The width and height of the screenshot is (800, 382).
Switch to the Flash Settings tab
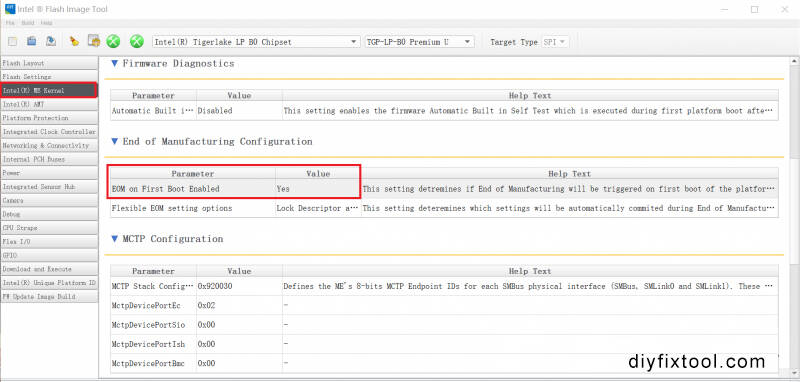coord(49,77)
